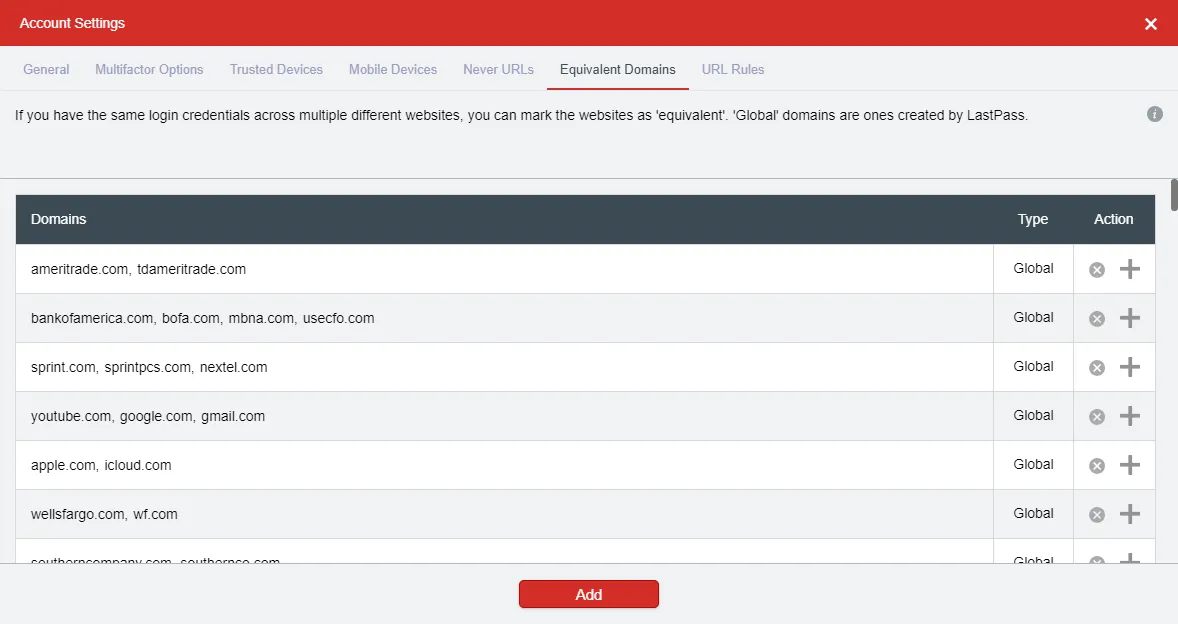Select the bankofamerica.com, bofa.com domains text
This screenshot has height=624, width=1178.
click(x=203, y=318)
